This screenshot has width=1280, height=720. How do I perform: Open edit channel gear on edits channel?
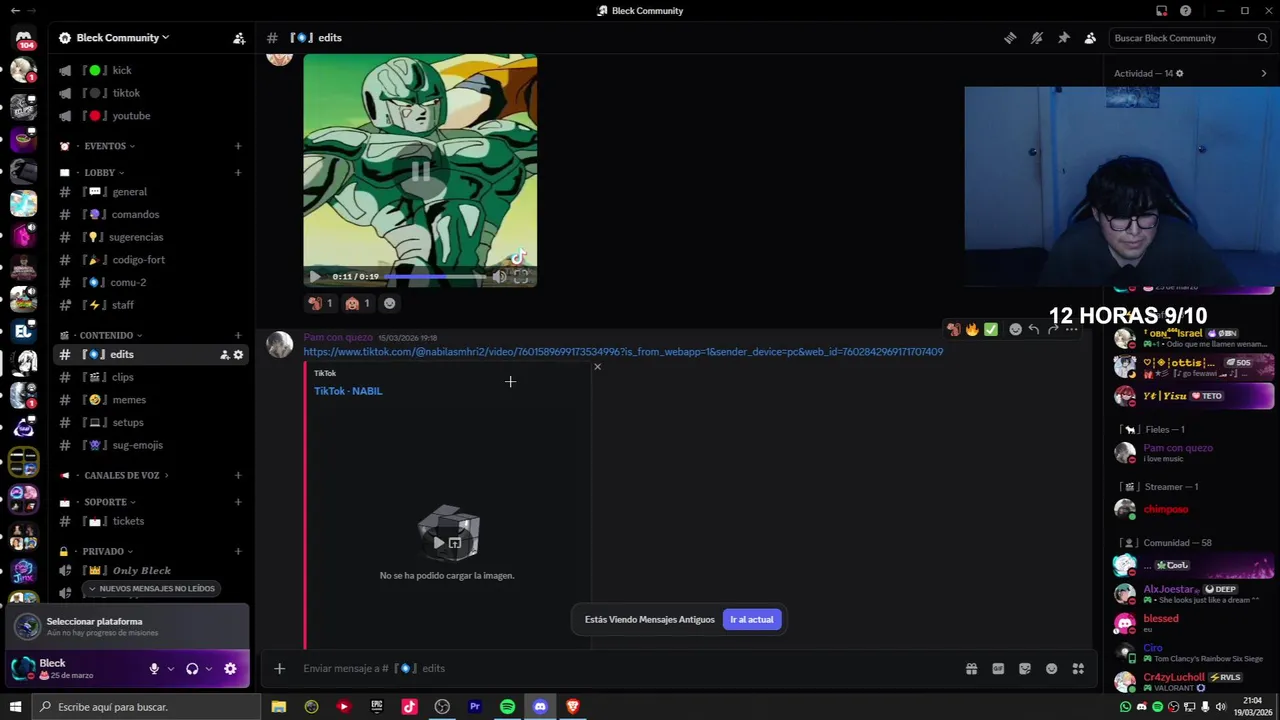point(238,355)
